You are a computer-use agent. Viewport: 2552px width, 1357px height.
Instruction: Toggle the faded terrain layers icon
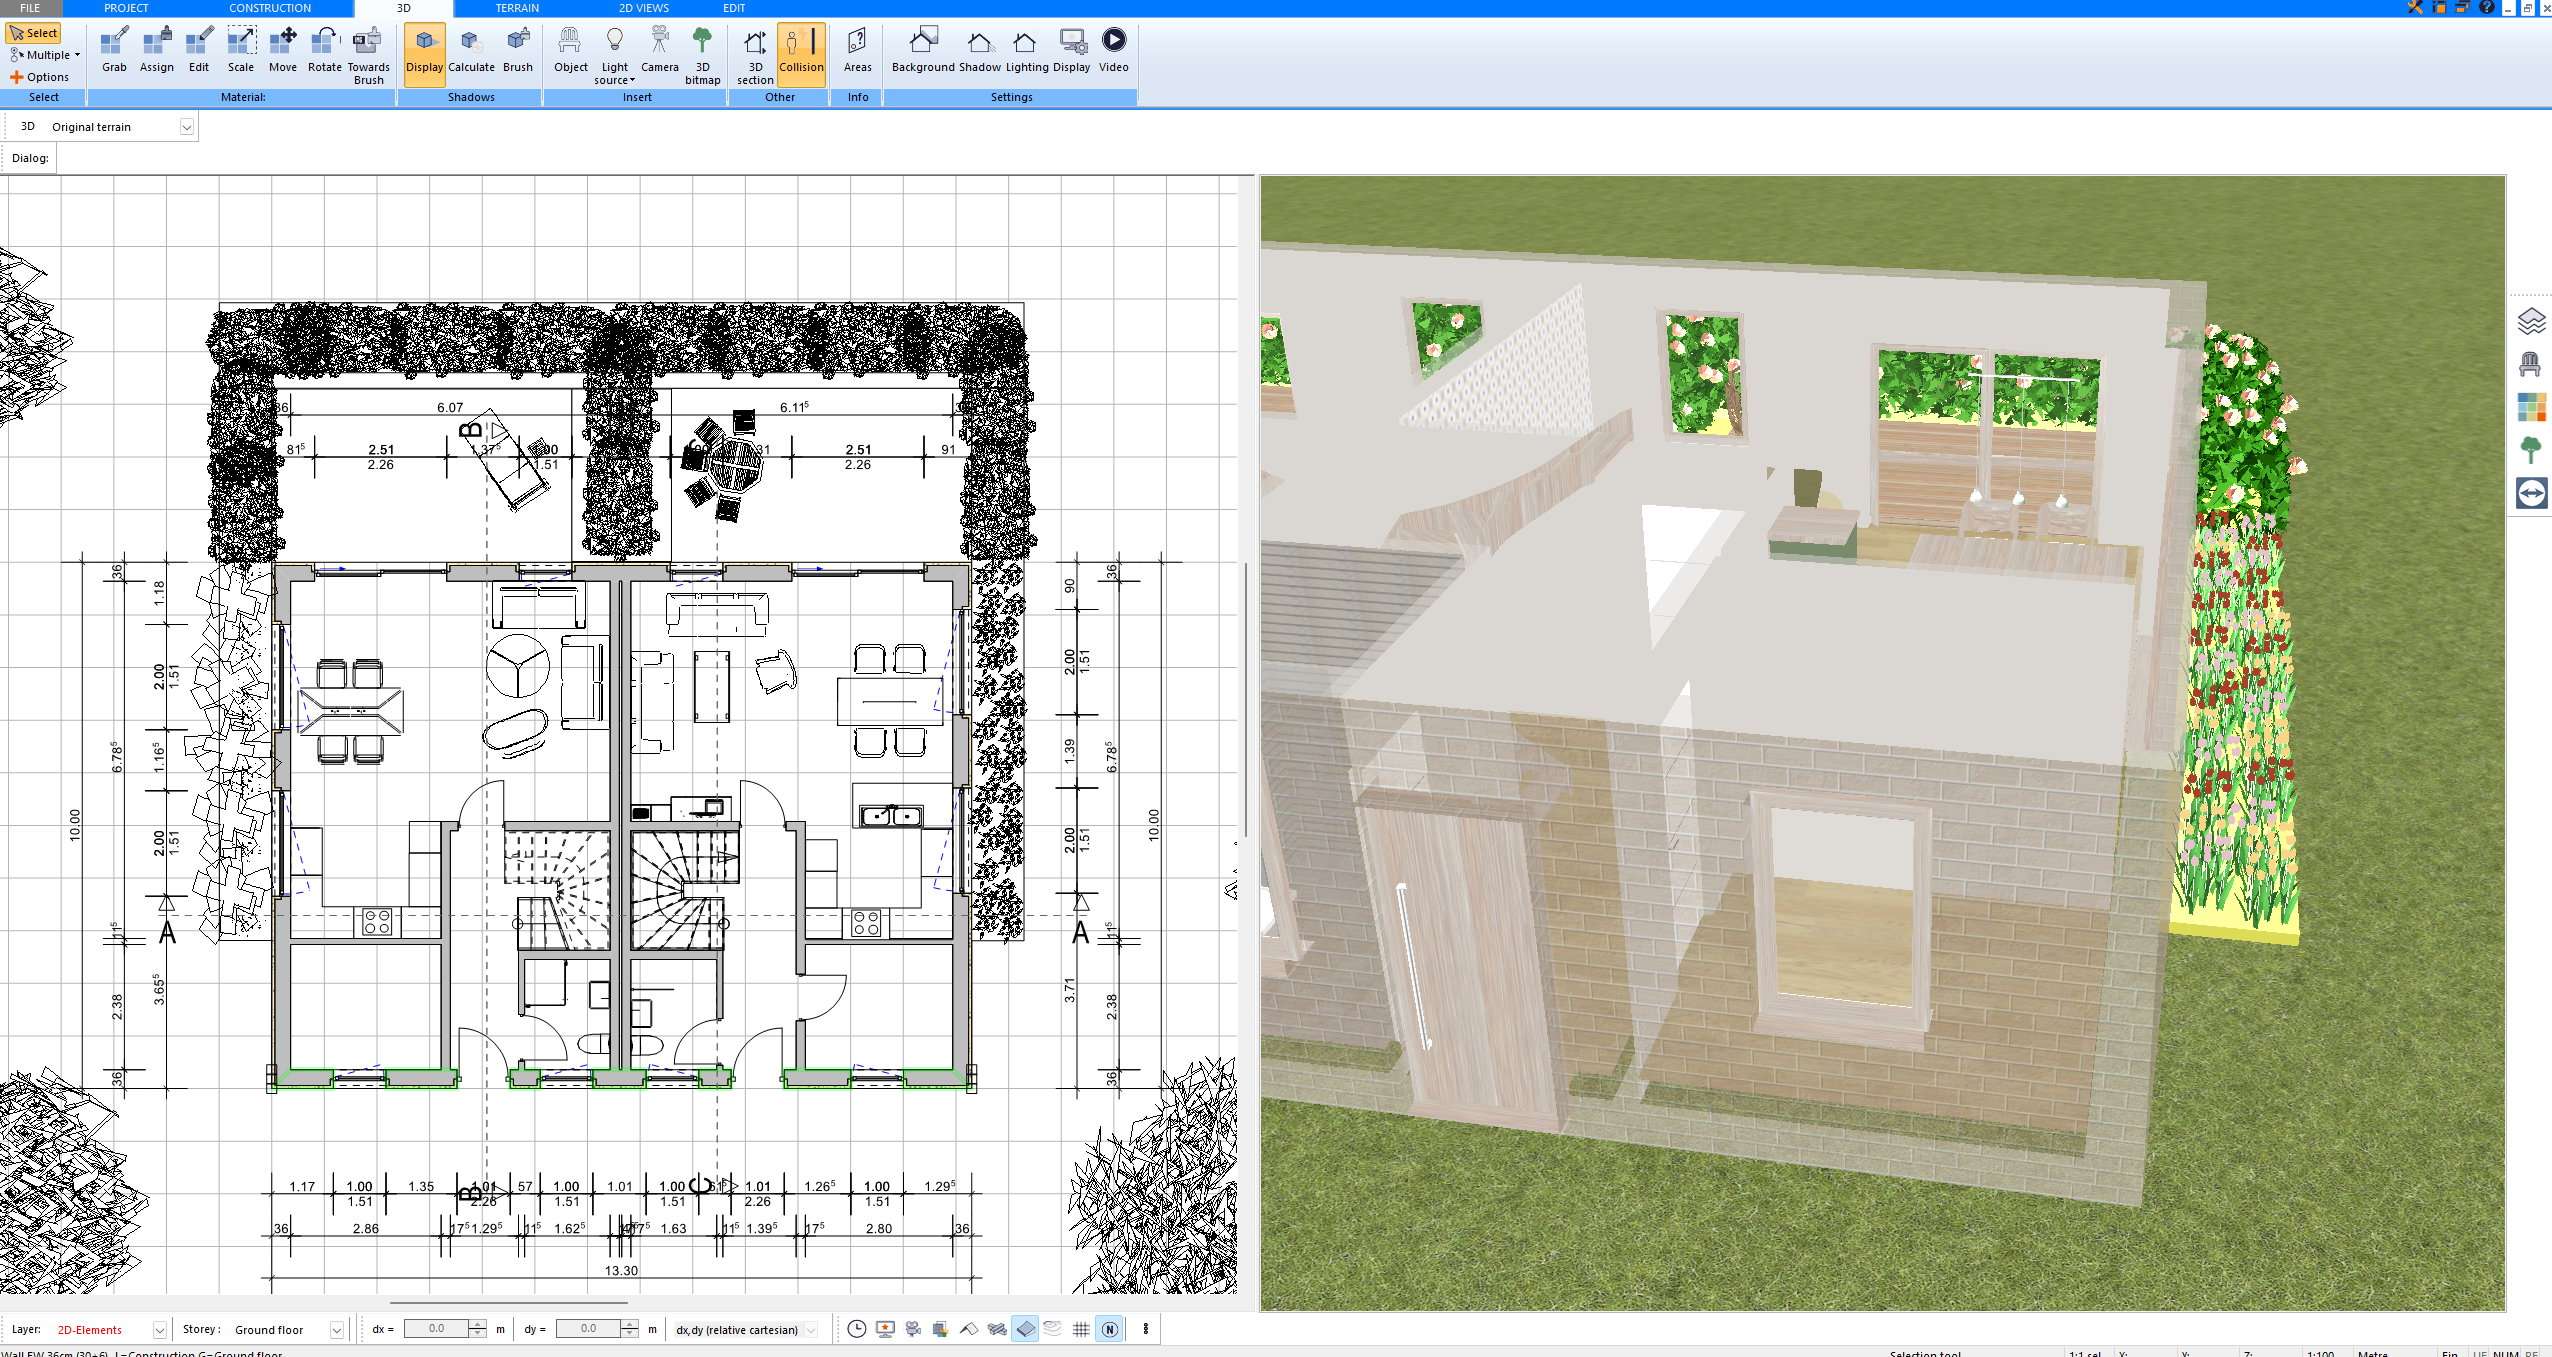1053,1329
